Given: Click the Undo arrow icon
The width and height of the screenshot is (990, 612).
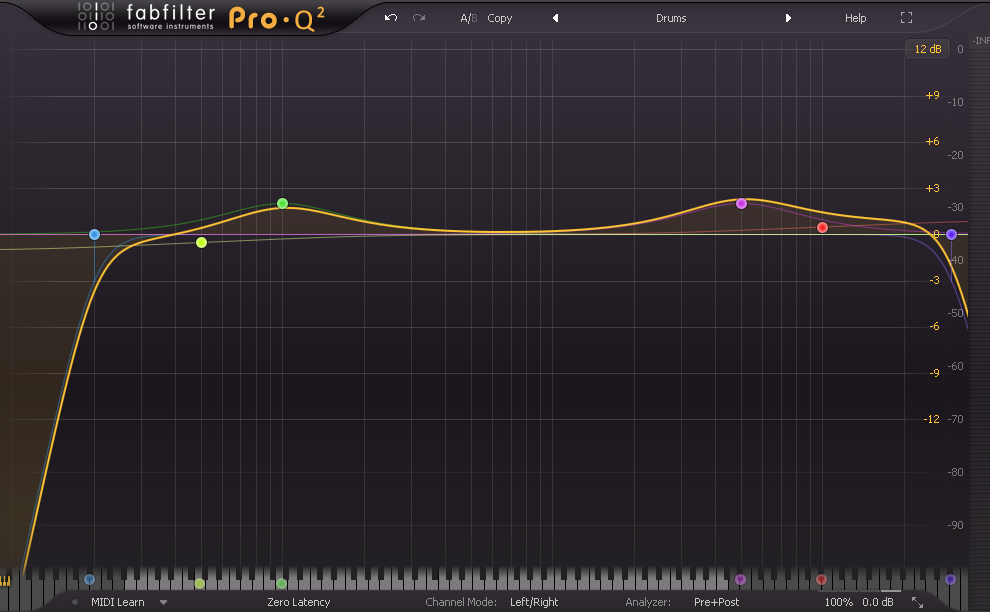Looking at the screenshot, I should (x=391, y=18).
